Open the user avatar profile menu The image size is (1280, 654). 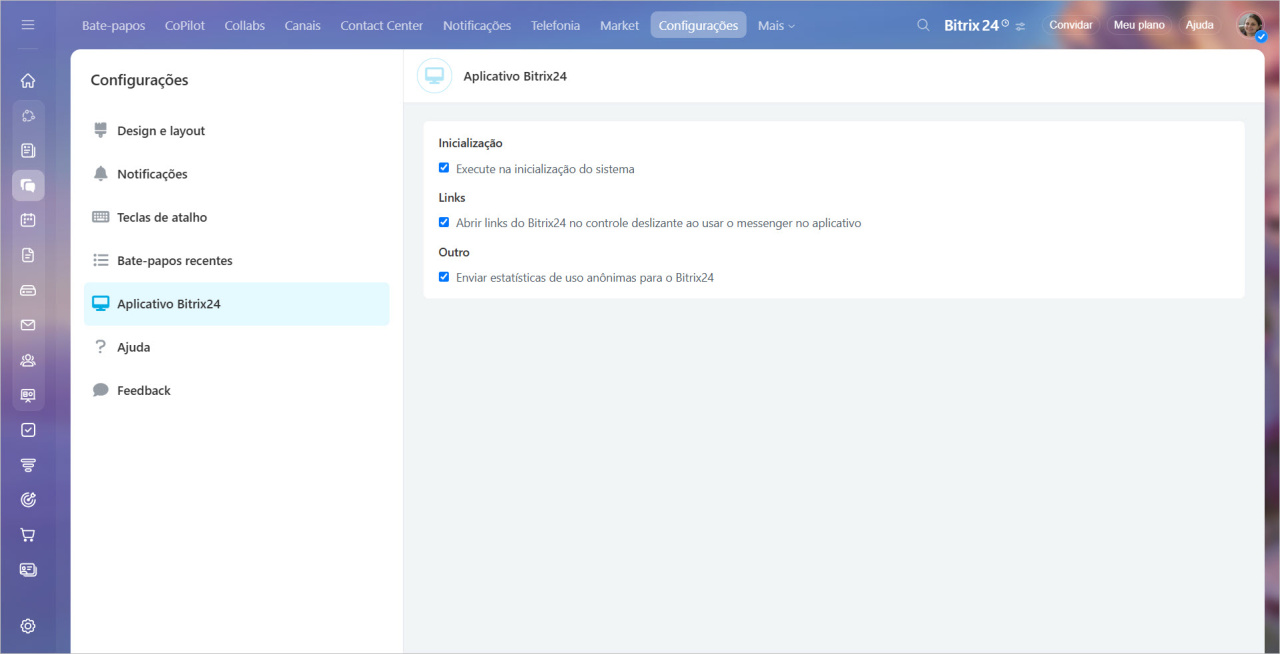1251,25
